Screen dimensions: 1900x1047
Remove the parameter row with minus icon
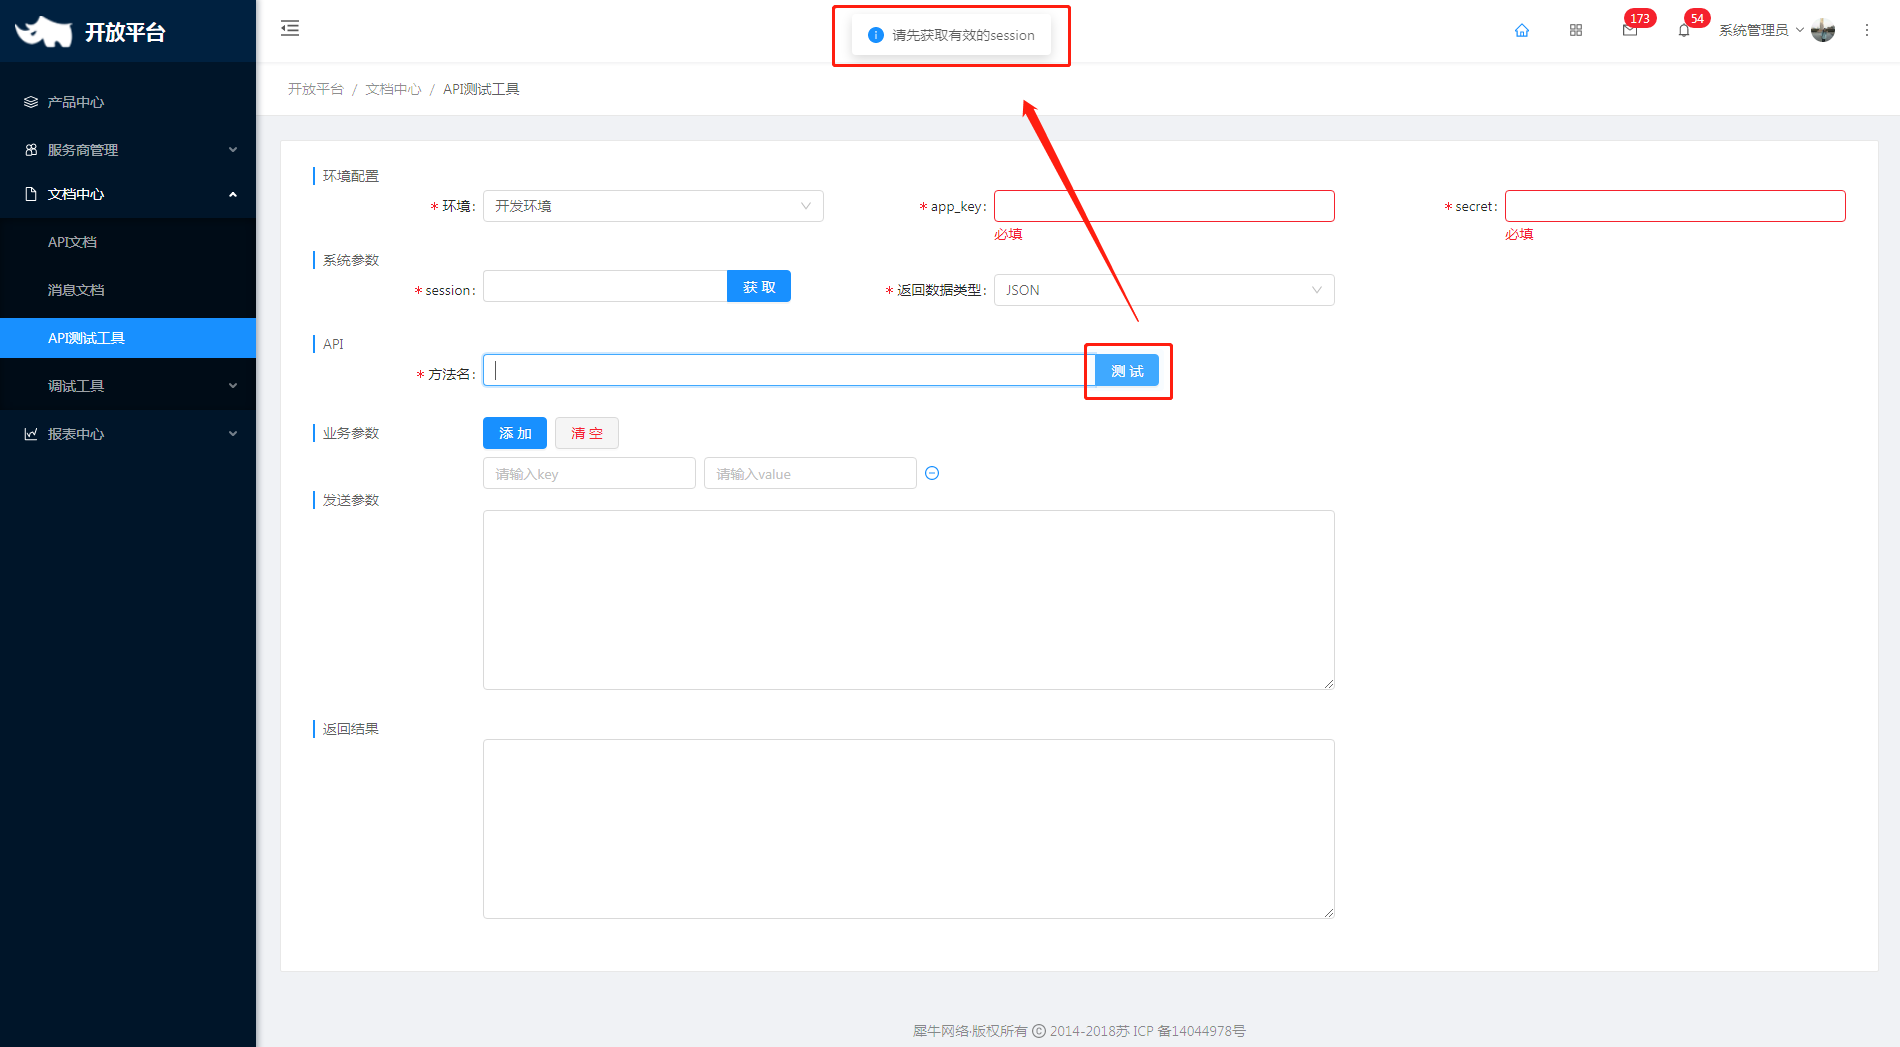click(x=932, y=473)
